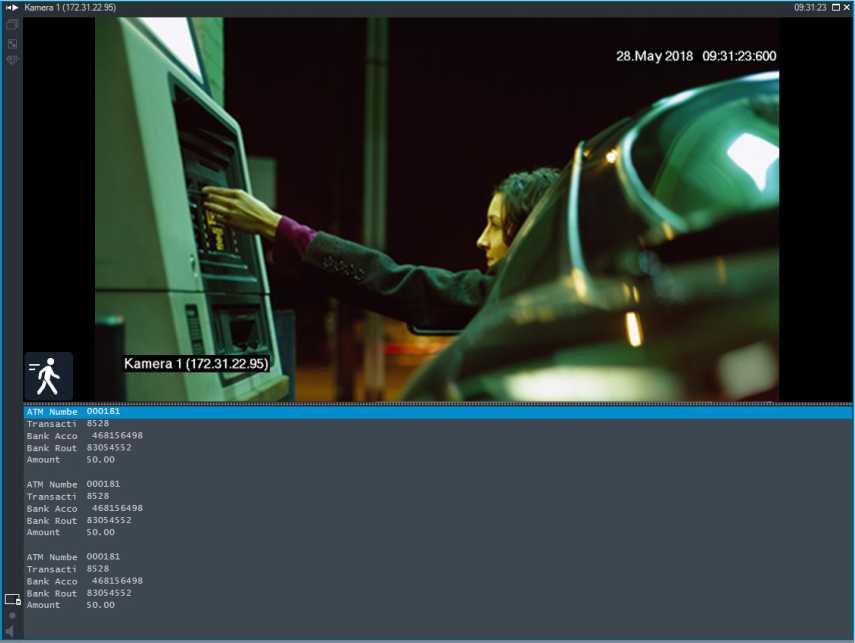Click the third left sidebar icon below zoom

click(x=12, y=60)
